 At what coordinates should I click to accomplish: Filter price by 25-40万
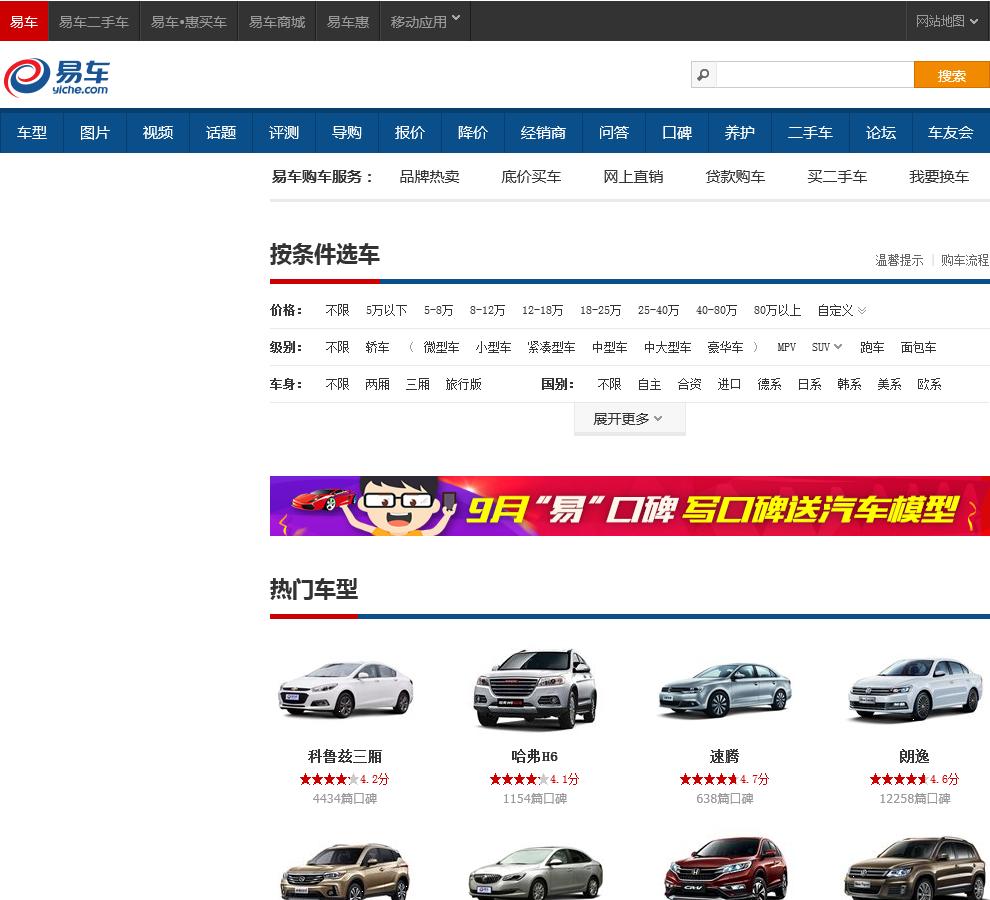(659, 310)
